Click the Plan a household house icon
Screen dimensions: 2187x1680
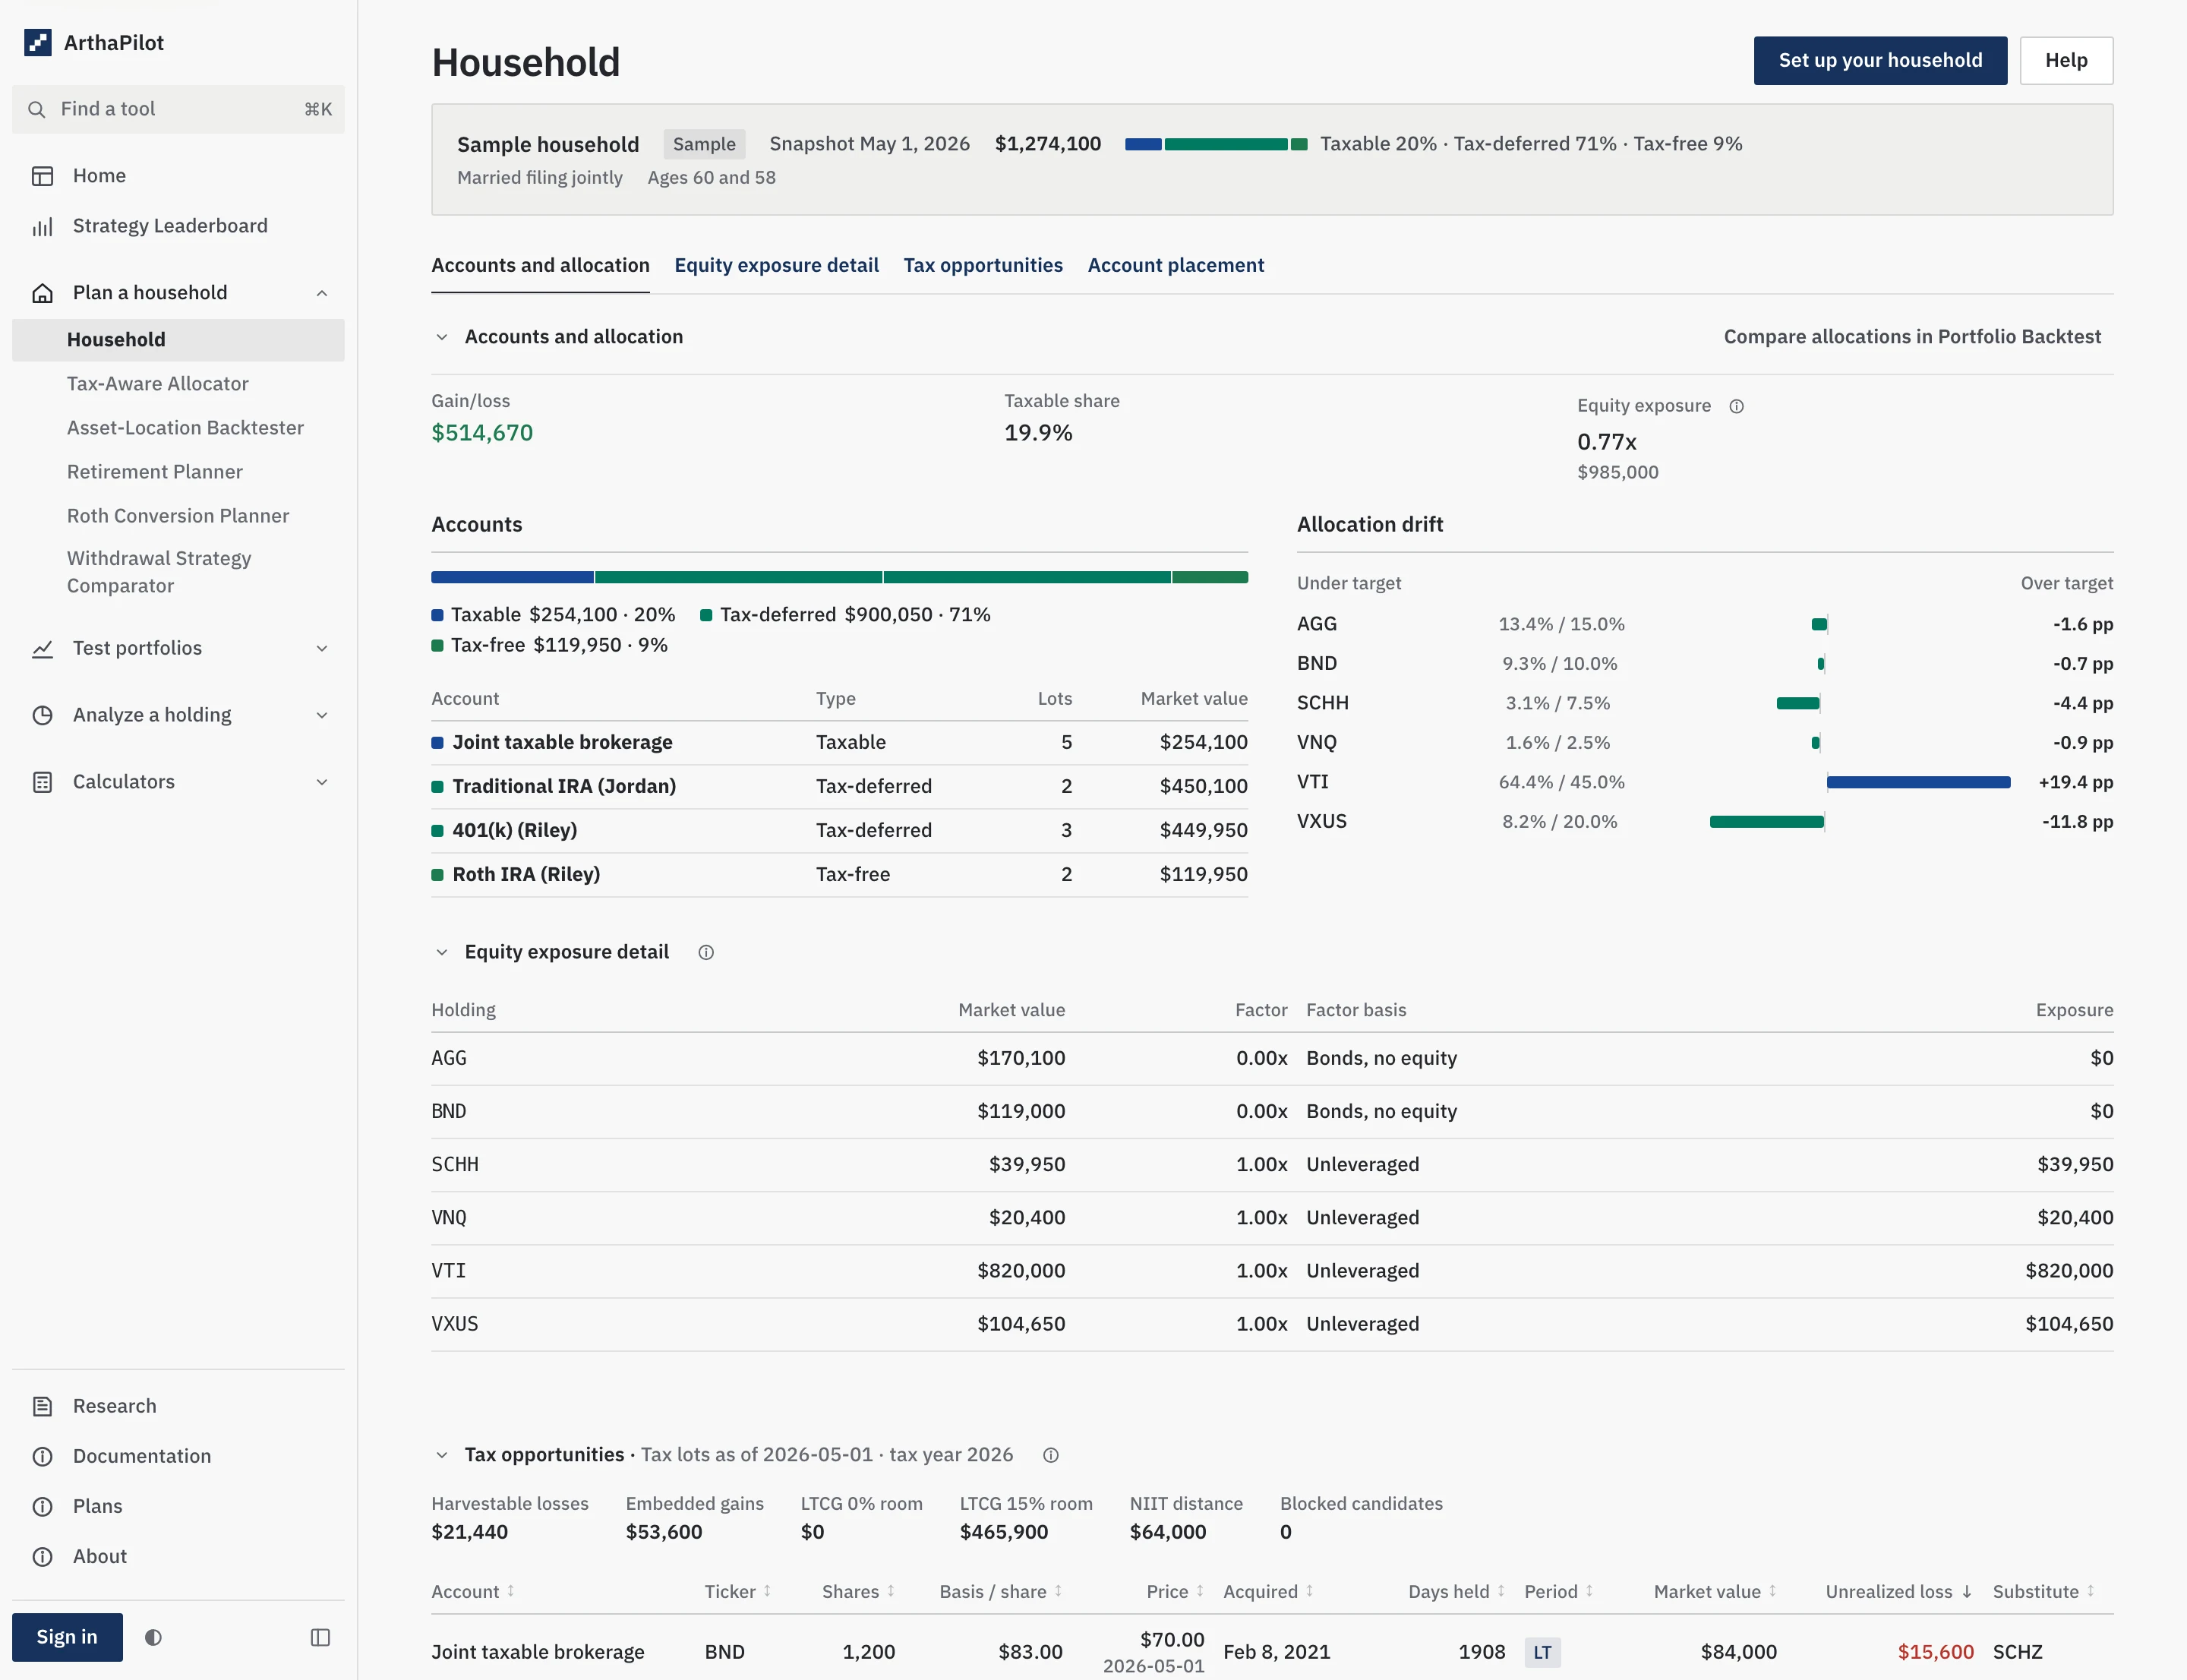pyautogui.click(x=42, y=293)
